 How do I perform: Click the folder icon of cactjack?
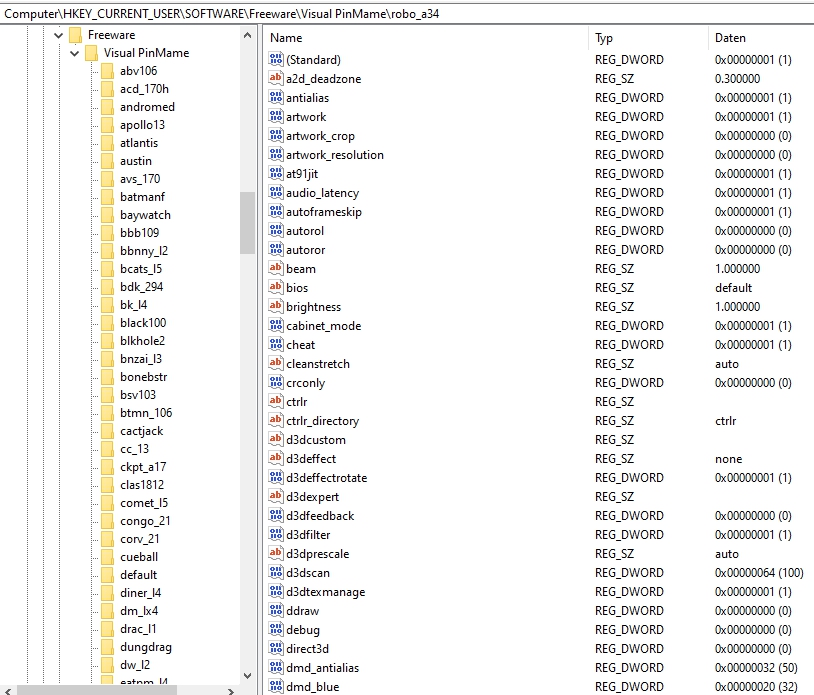(x=107, y=431)
